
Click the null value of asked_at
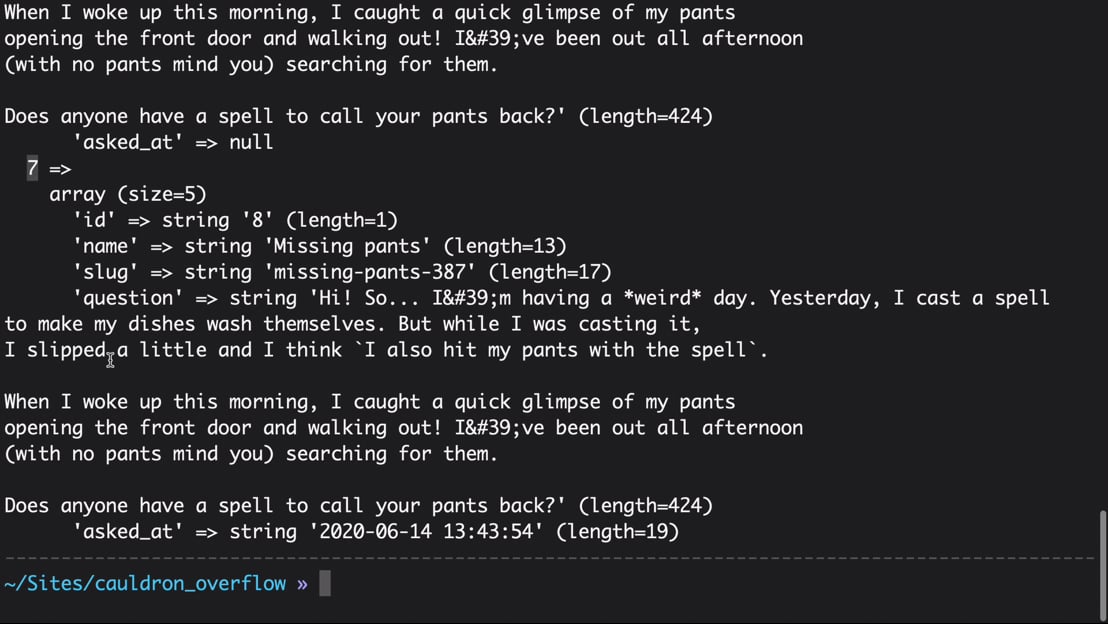click(x=251, y=142)
